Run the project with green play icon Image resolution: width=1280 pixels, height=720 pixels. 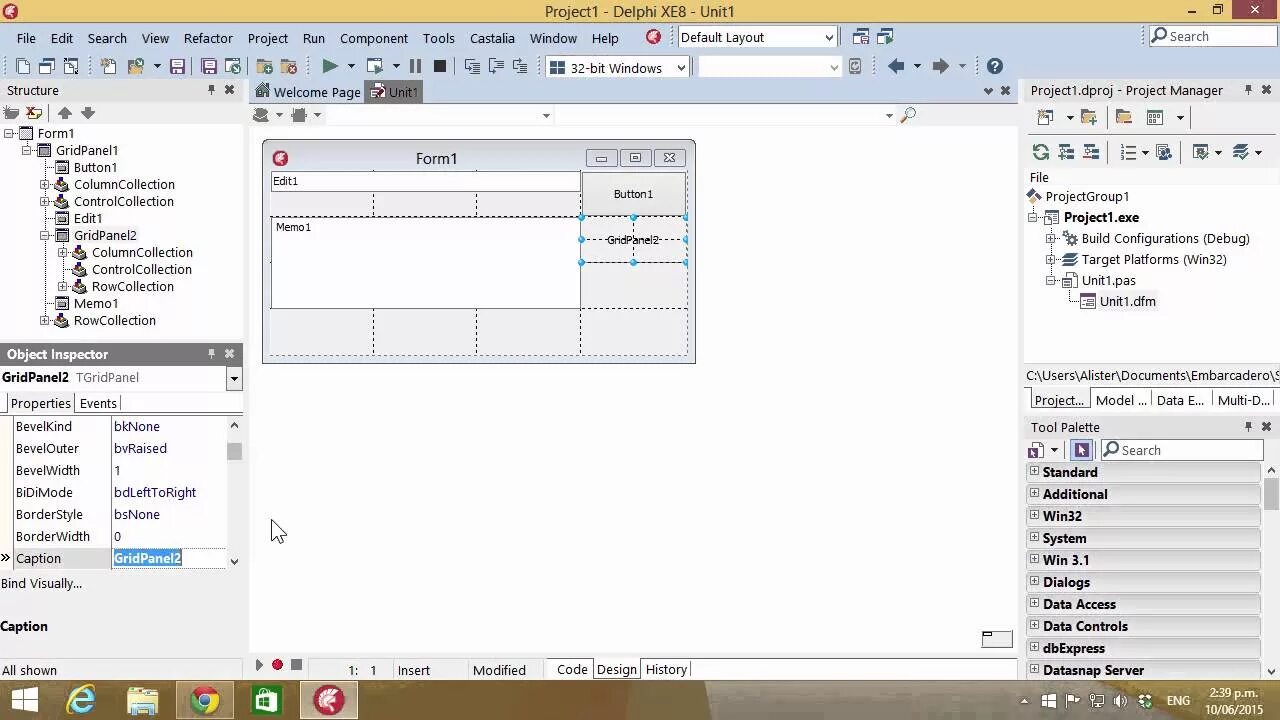329,67
